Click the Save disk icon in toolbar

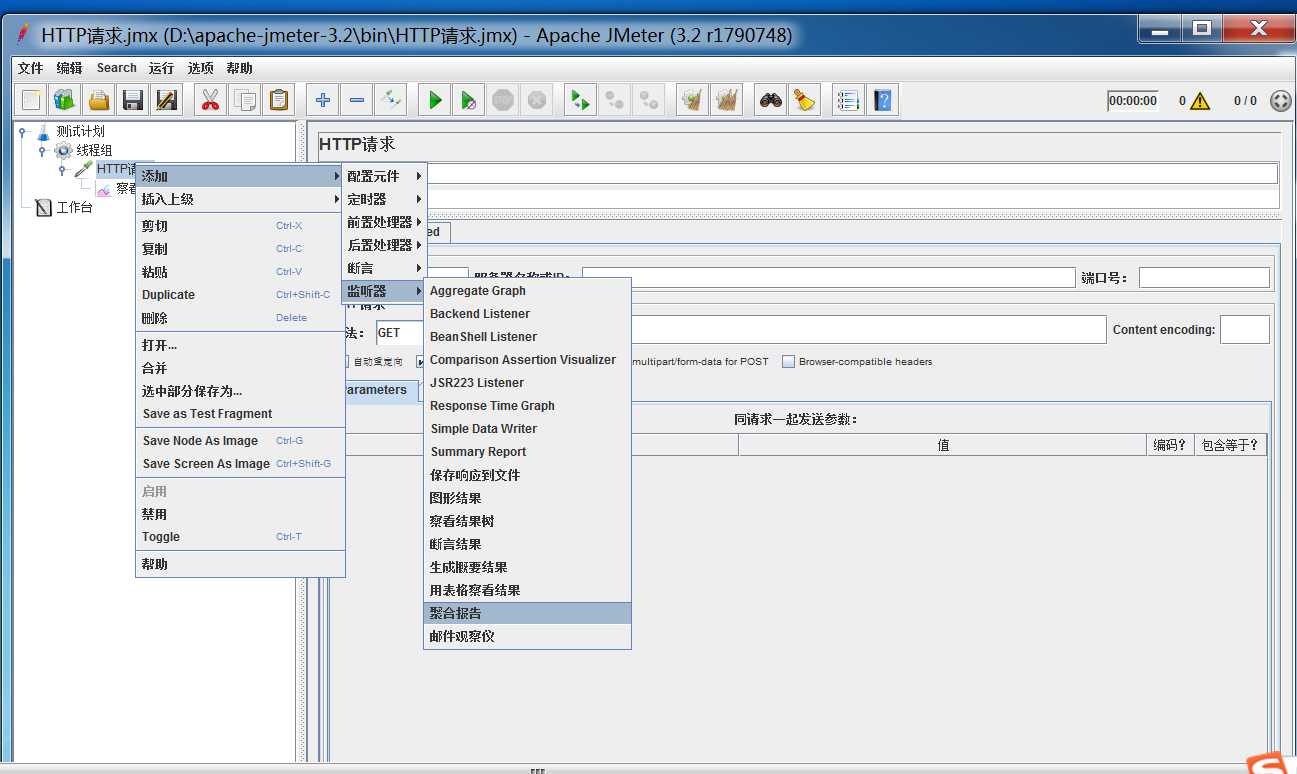(x=132, y=100)
